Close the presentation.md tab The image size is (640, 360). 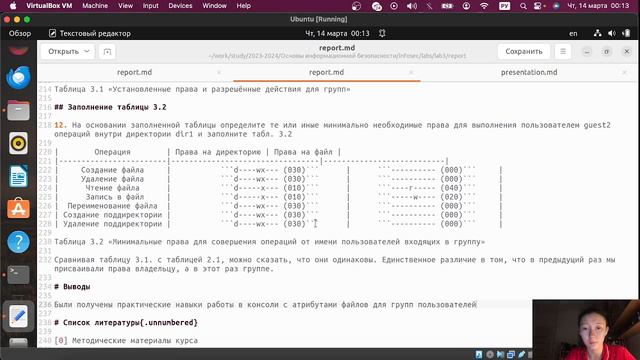[624, 72]
